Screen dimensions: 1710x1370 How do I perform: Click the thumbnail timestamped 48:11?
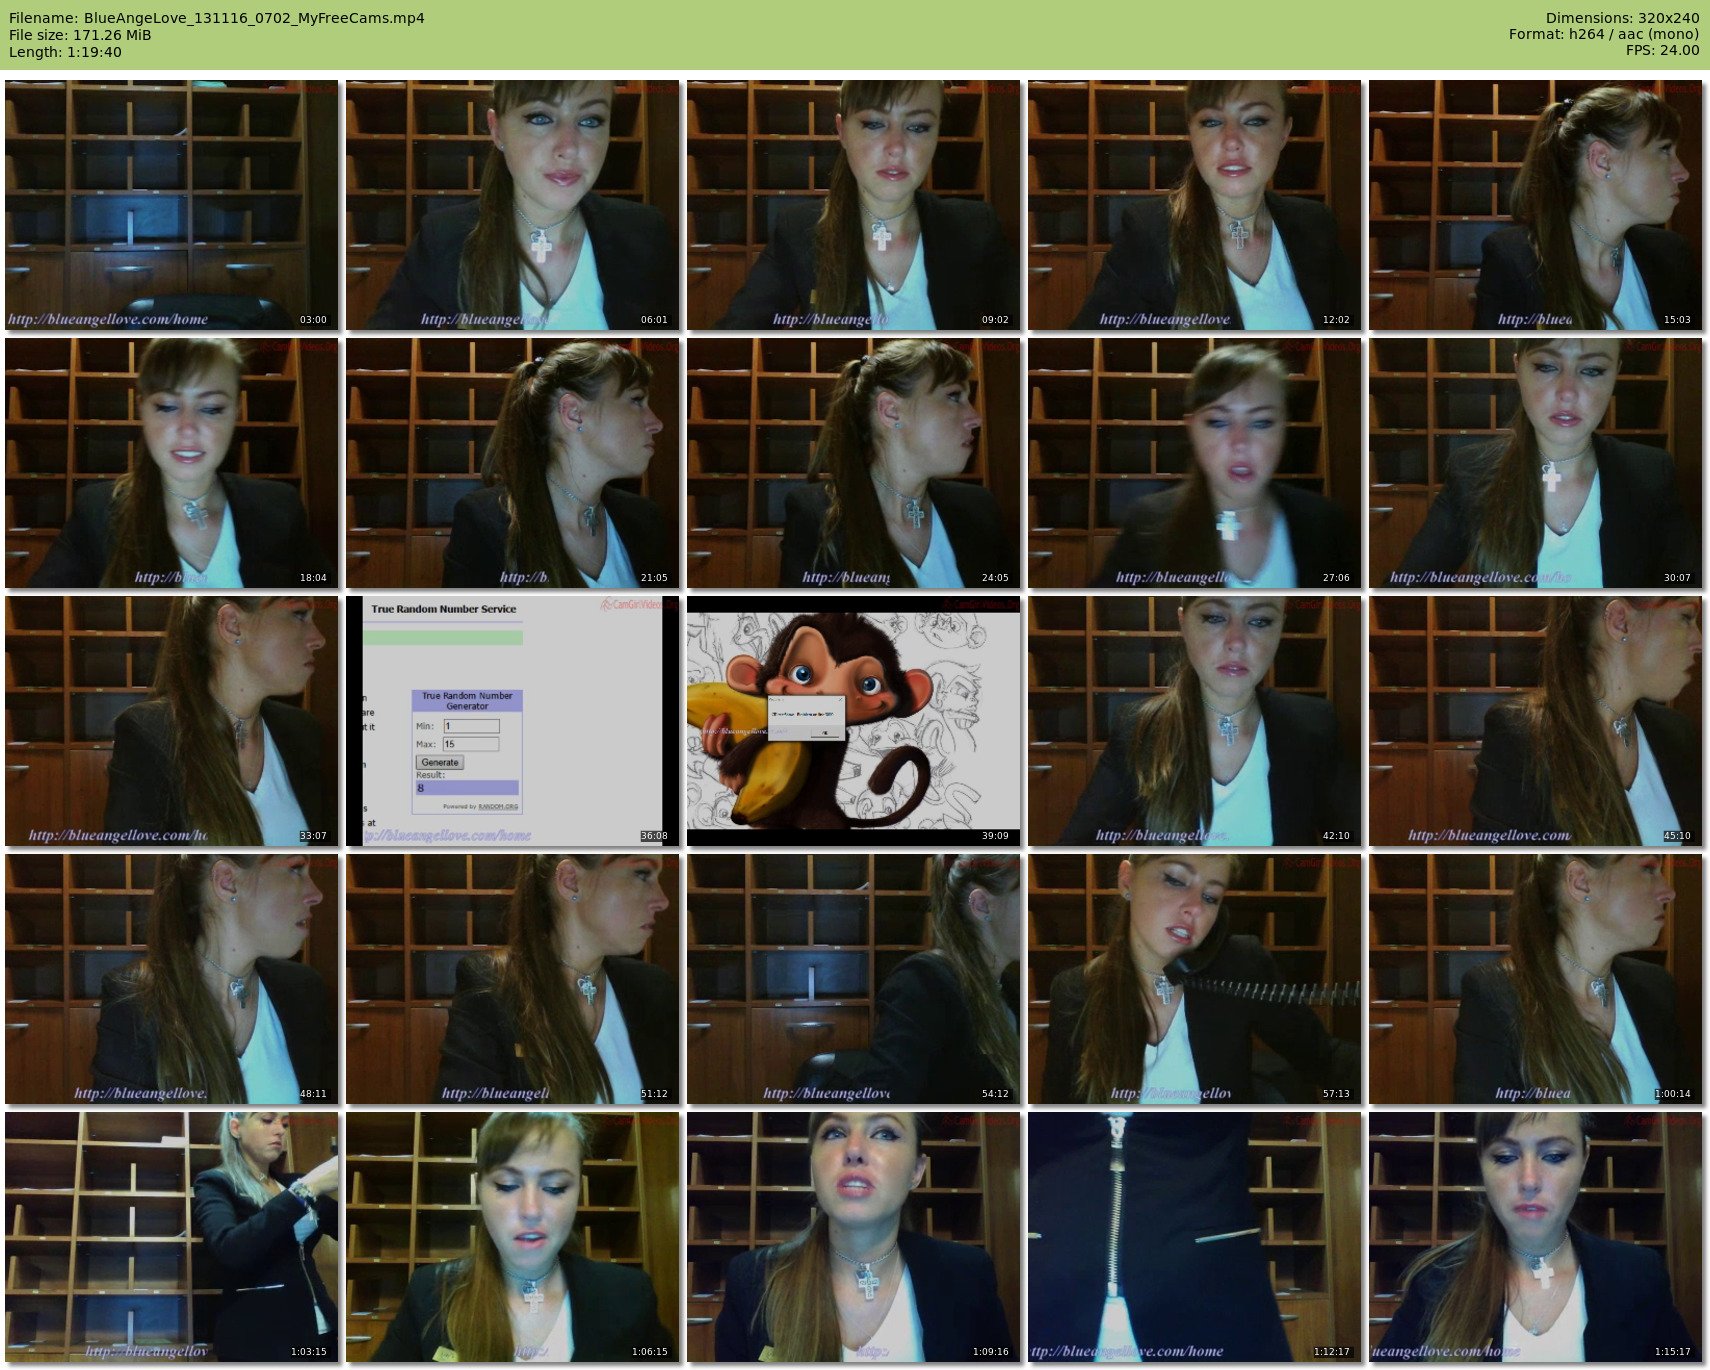pos(172,979)
